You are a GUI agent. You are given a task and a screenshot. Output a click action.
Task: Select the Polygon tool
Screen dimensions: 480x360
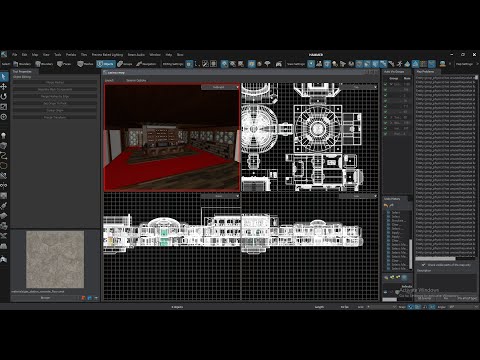click(4, 165)
